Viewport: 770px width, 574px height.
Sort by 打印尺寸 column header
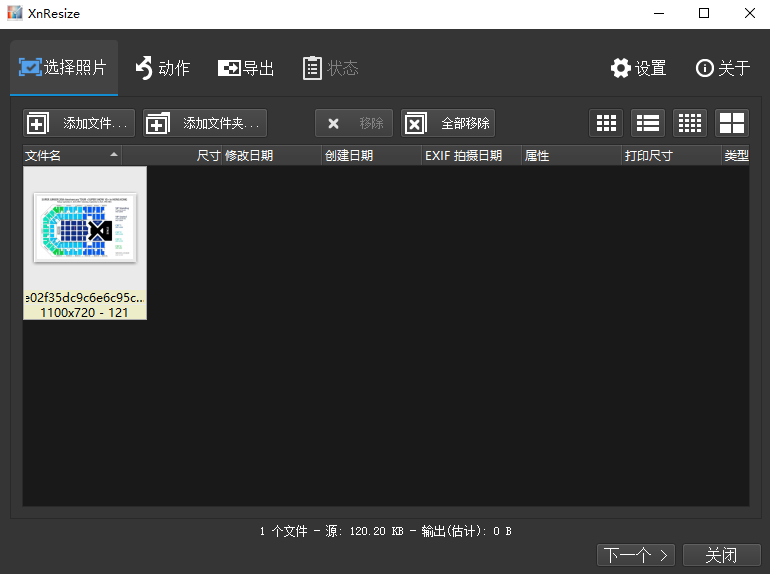coord(670,156)
